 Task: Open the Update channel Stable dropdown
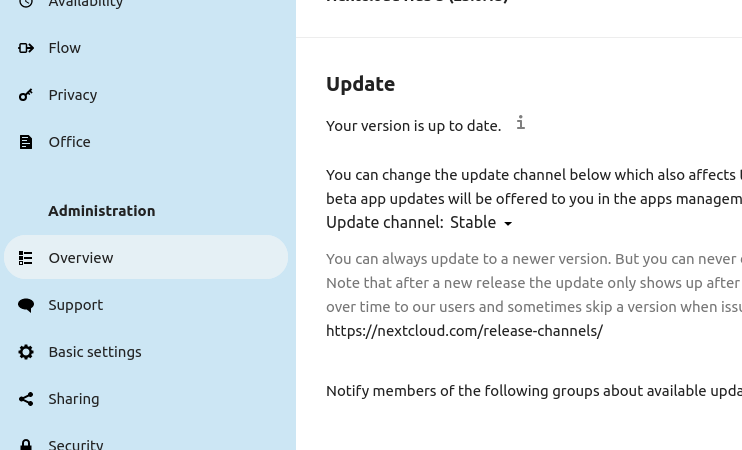(x=481, y=223)
